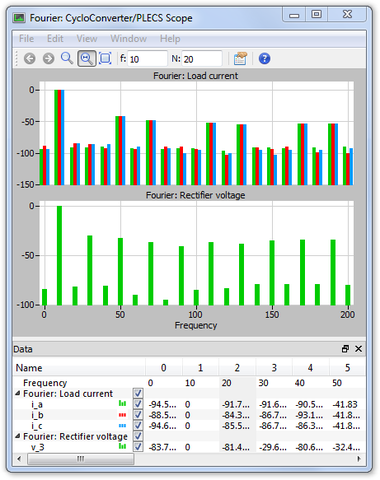Open the blue help icon
The image size is (380, 480).
pos(264,59)
